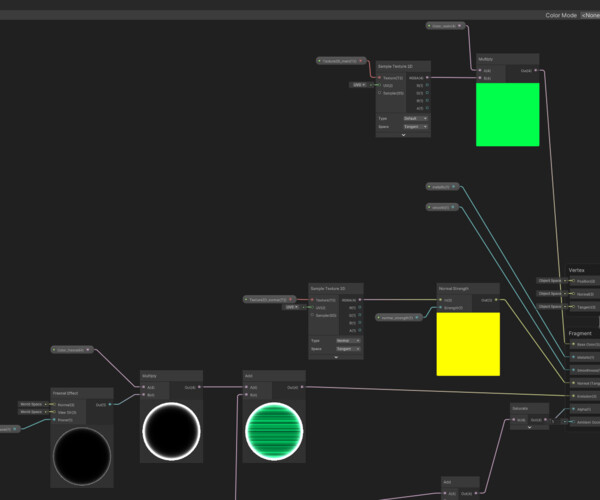This screenshot has height=500, width=600.
Task: Click the Fresnel Effect Power input port
Action: (54, 420)
